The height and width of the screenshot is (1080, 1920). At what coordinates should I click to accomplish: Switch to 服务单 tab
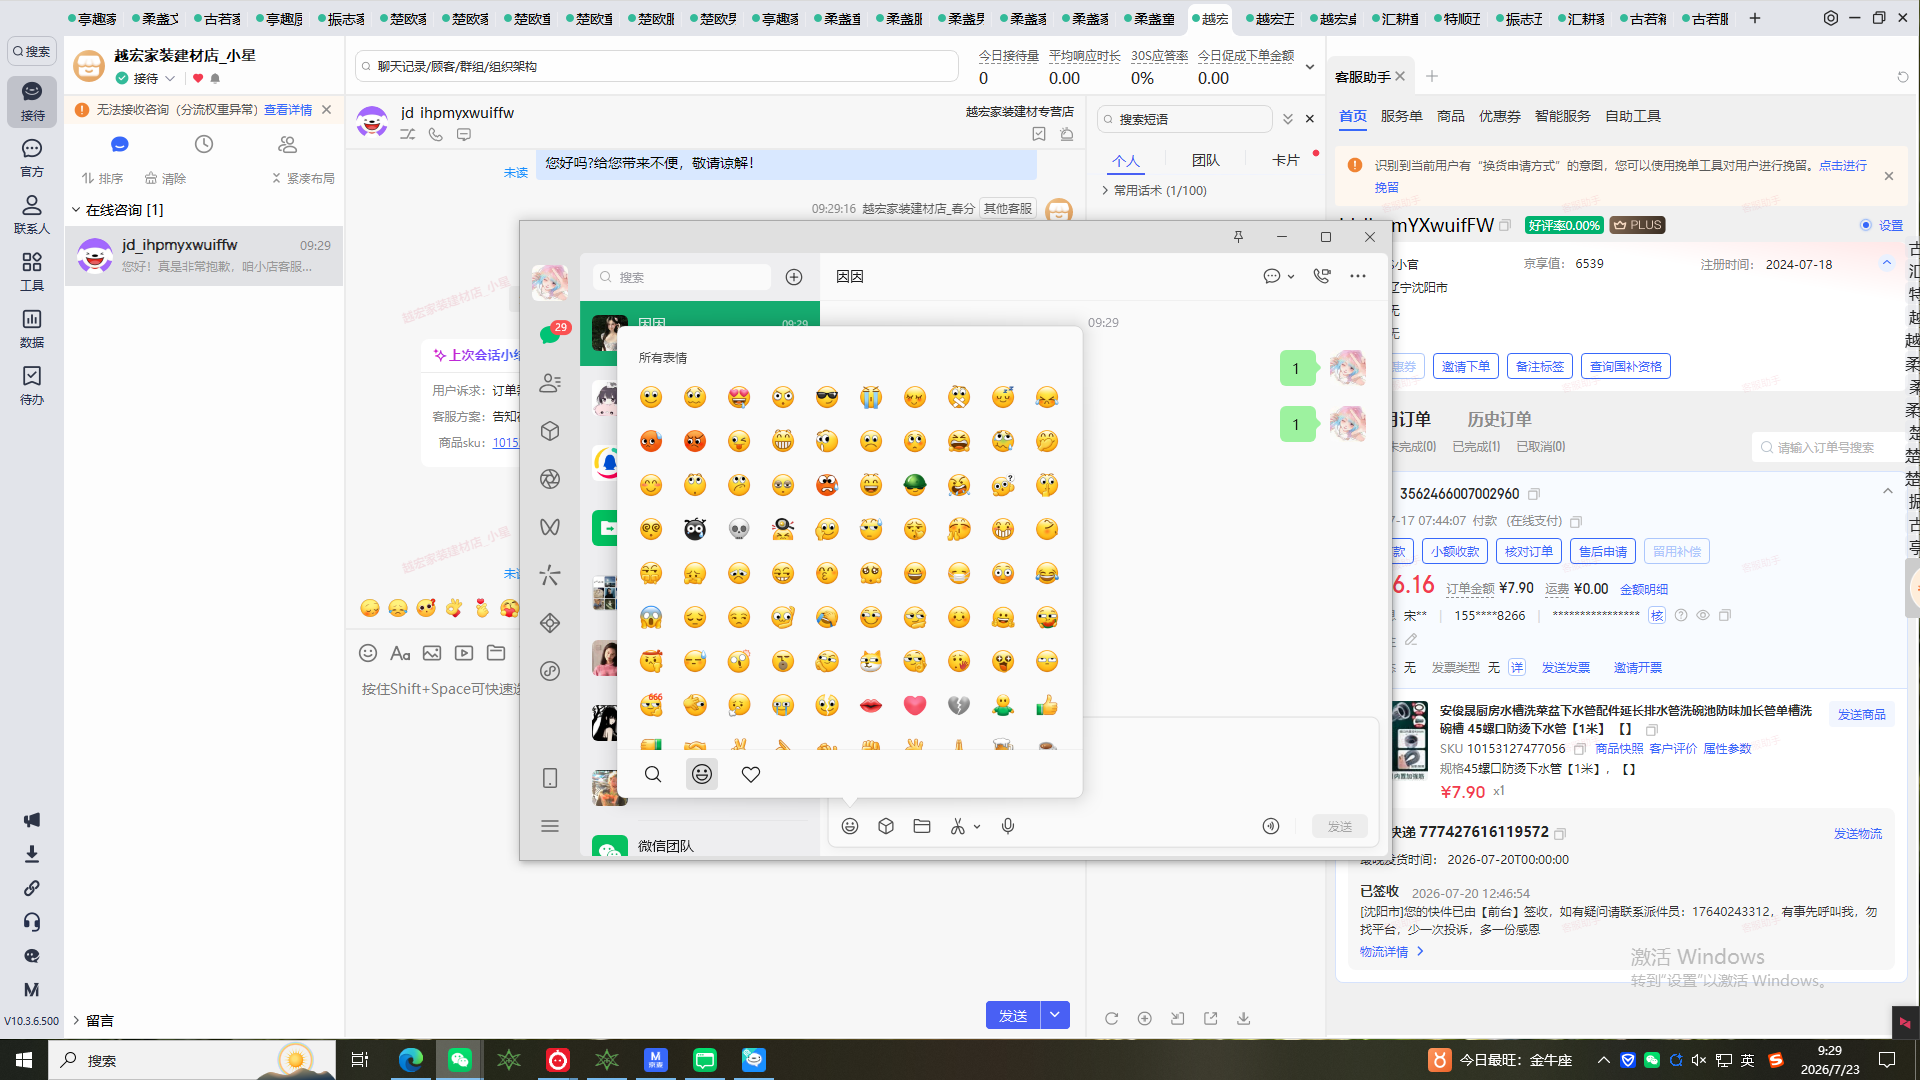(x=1402, y=117)
